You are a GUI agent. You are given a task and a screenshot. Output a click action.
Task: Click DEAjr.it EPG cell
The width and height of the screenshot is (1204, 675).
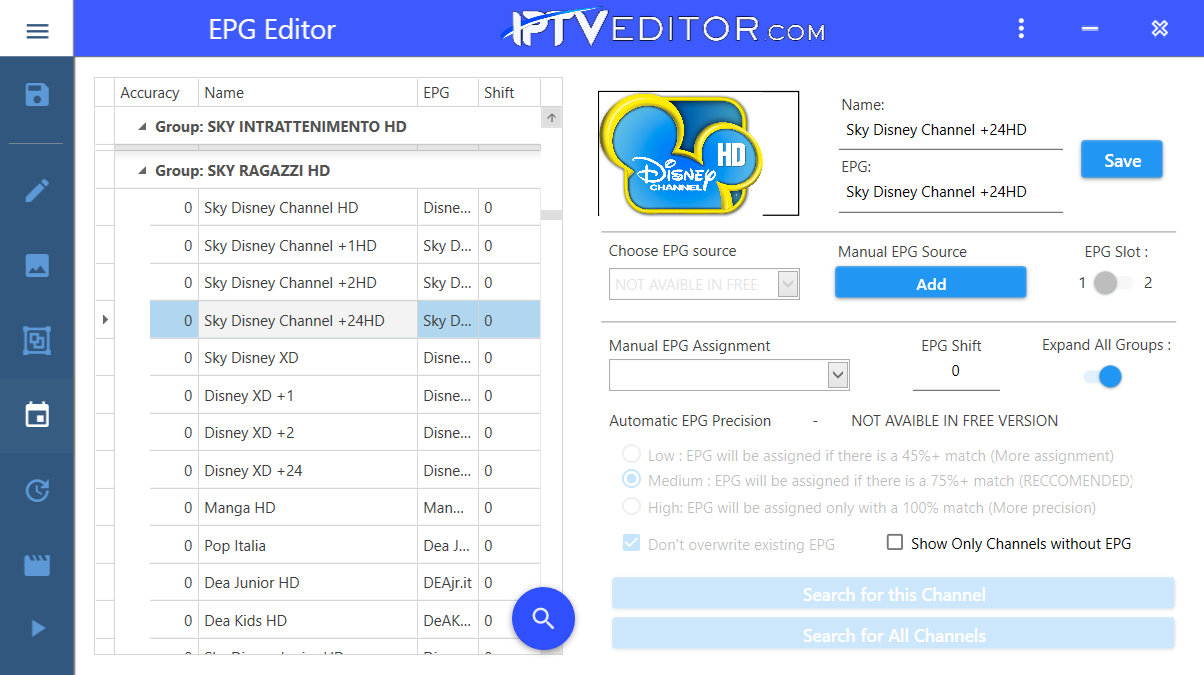point(448,583)
